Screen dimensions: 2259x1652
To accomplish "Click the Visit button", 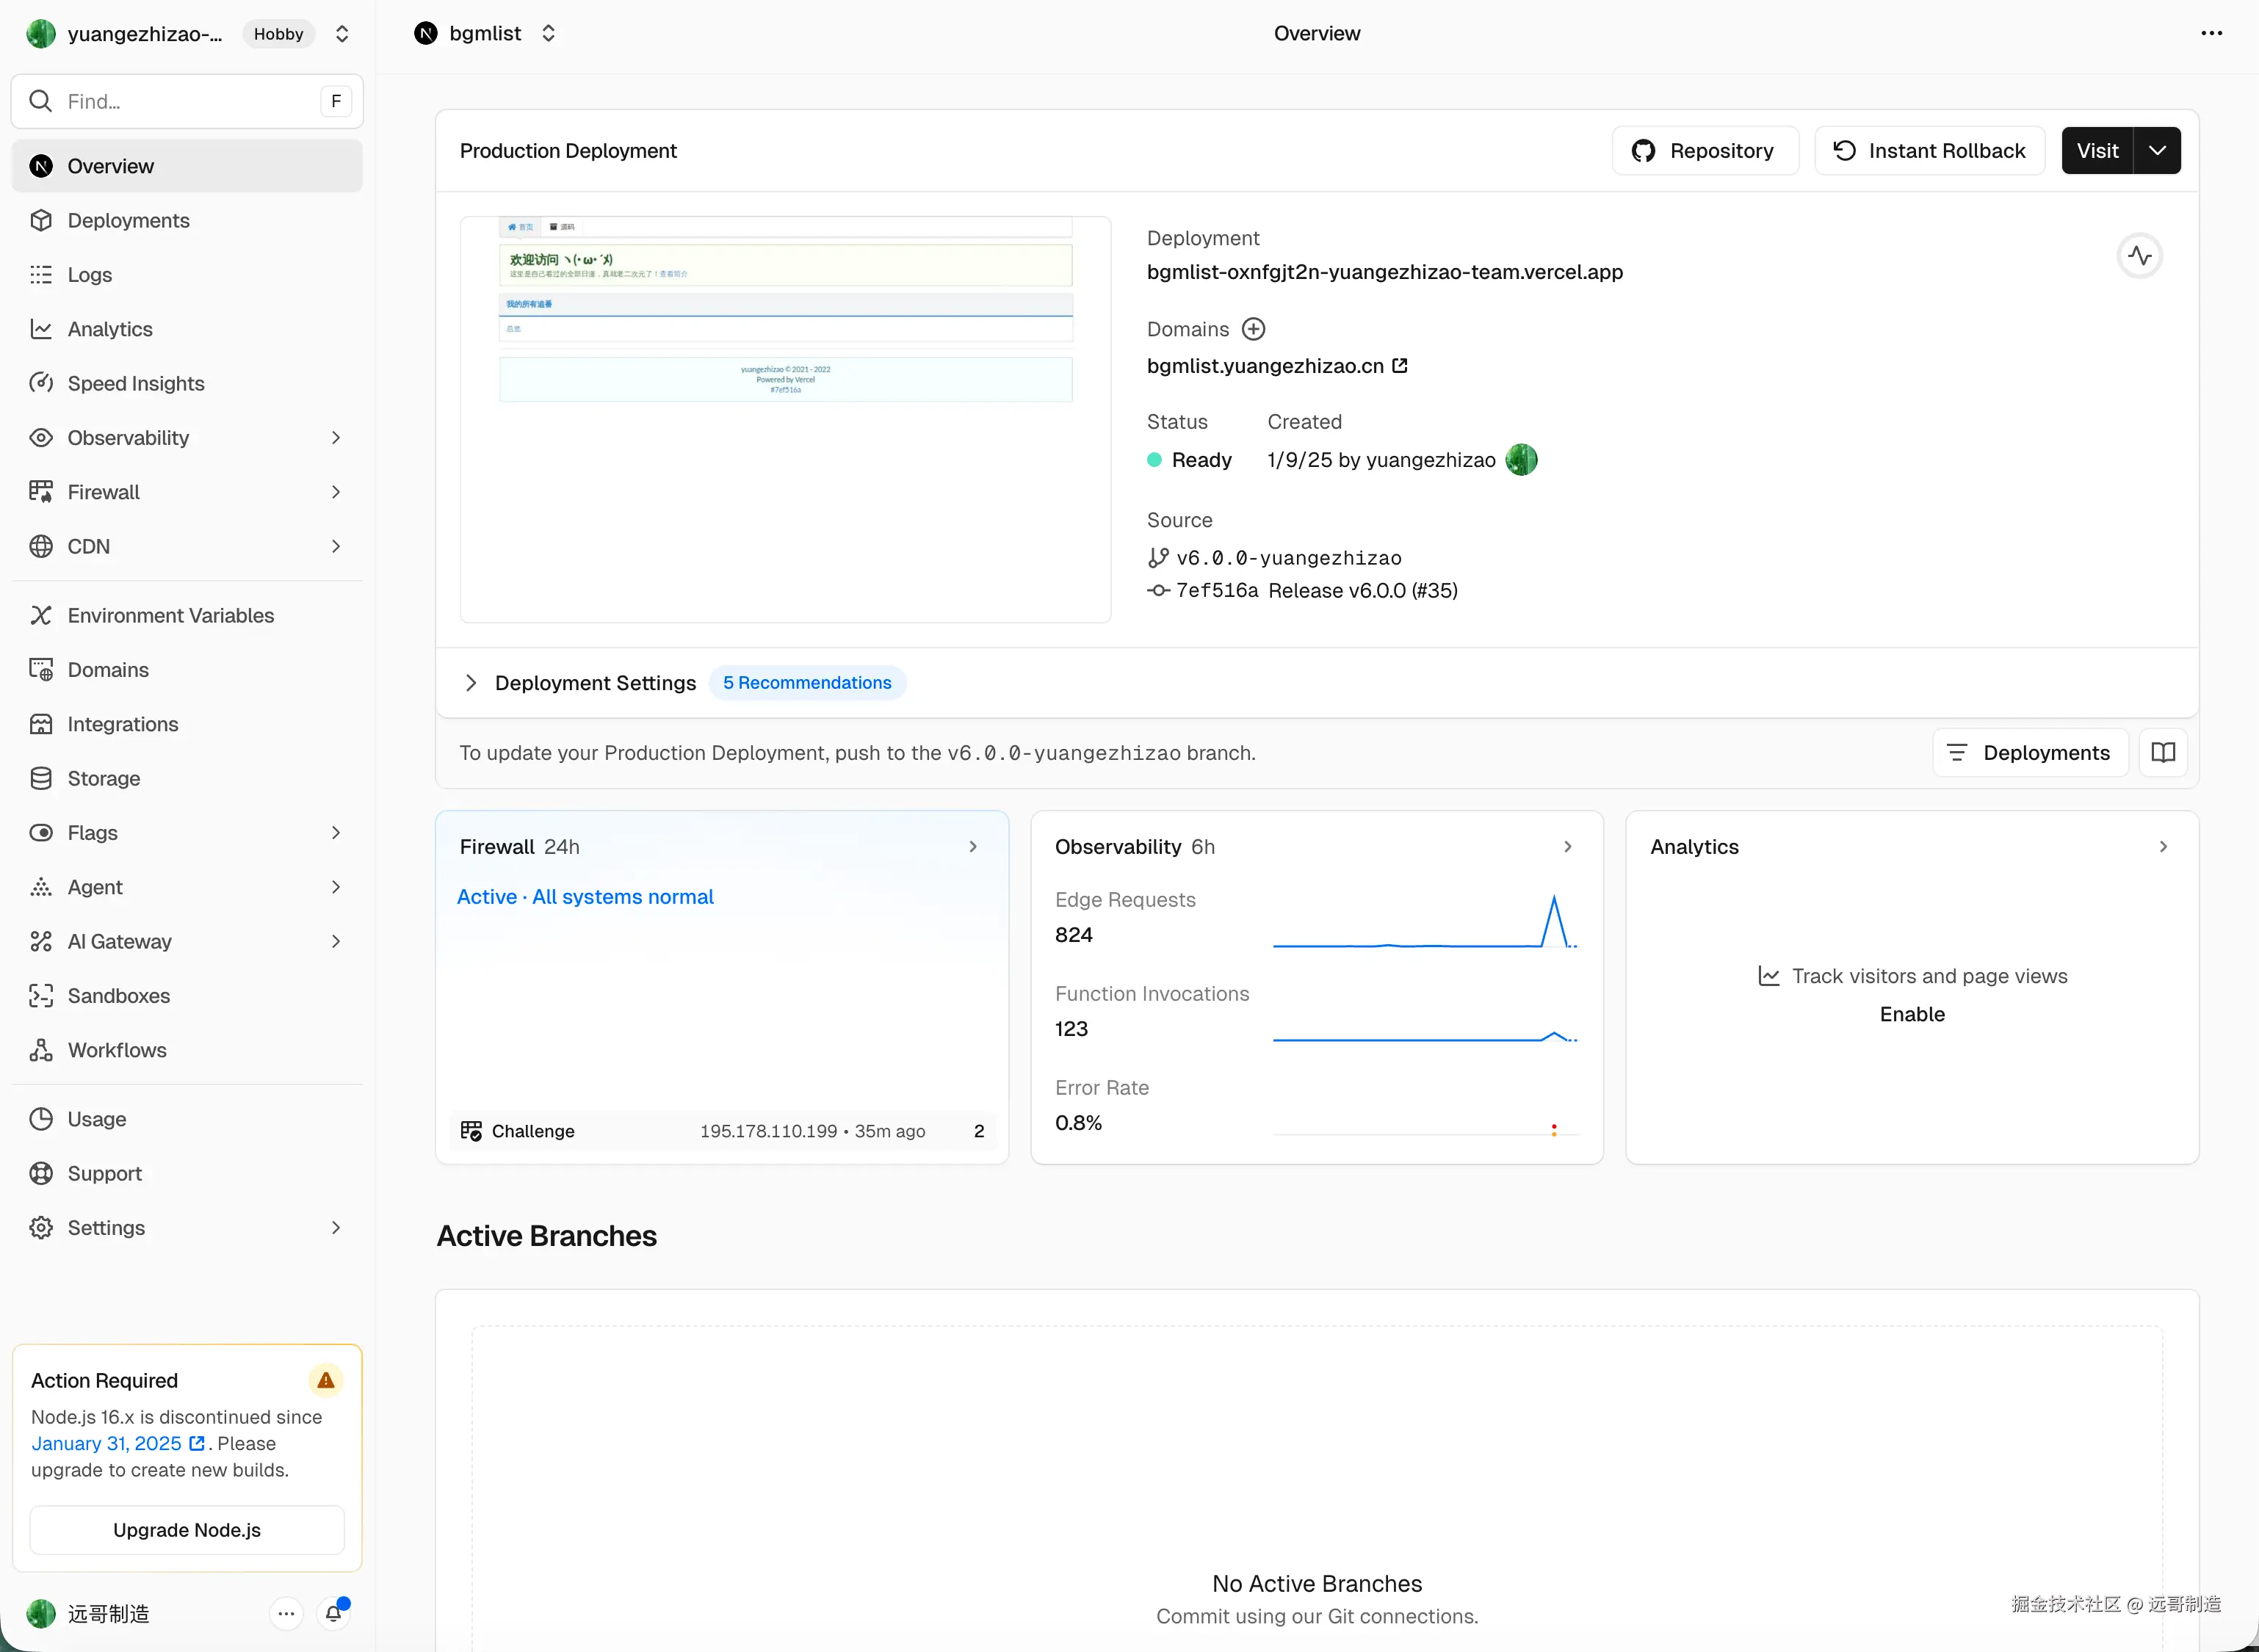I will (x=2097, y=151).
